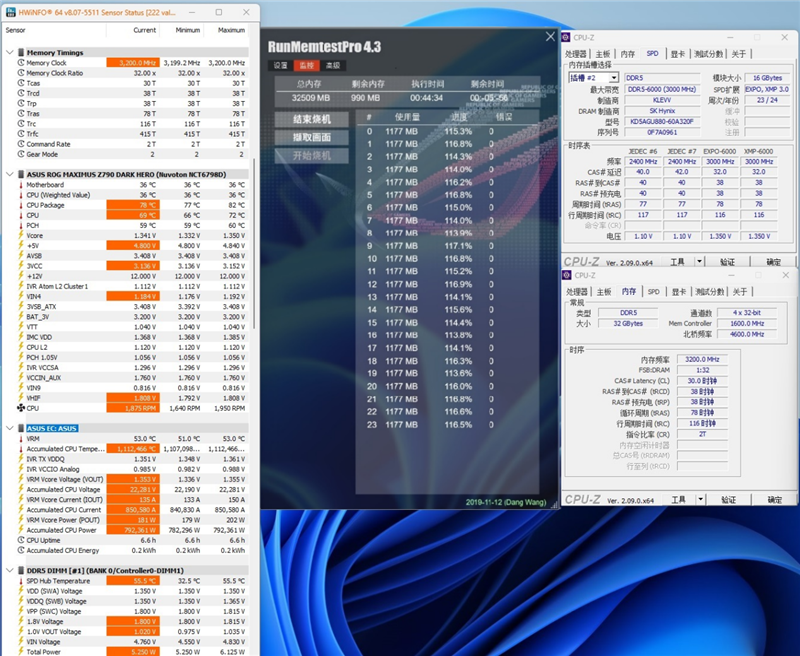The image size is (800, 656).
Task: Click the lightning icon on the +12V row
Action: click(21, 276)
